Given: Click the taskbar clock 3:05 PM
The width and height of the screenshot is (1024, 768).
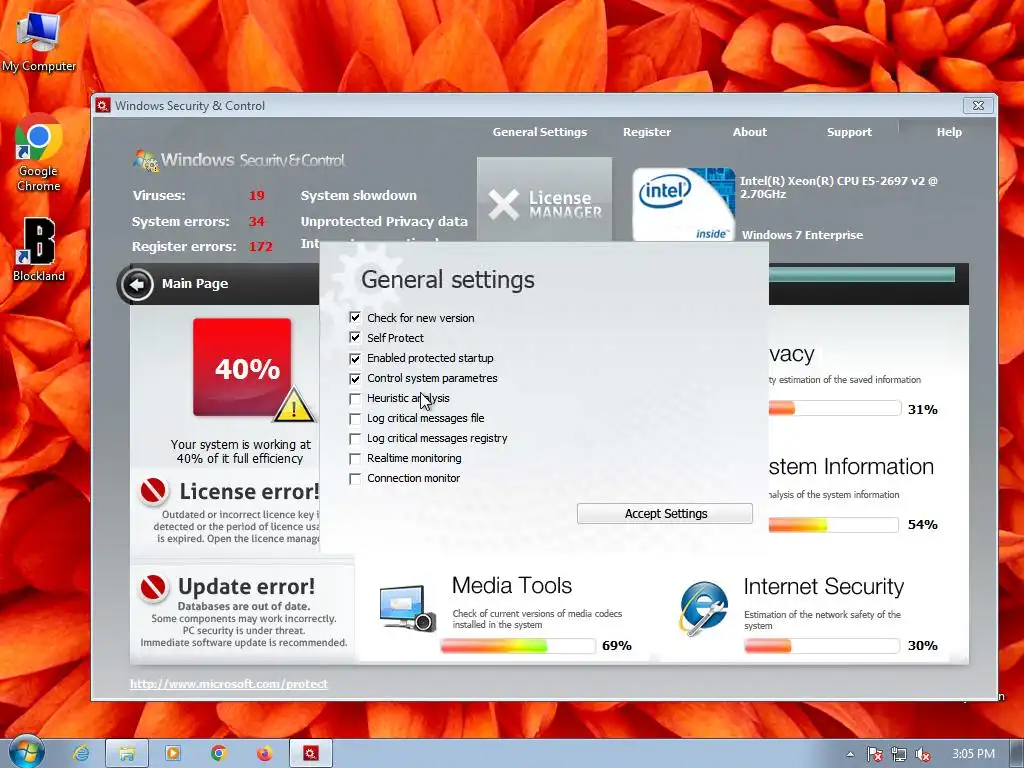Looking at the screenshot, I should point(973,754).
